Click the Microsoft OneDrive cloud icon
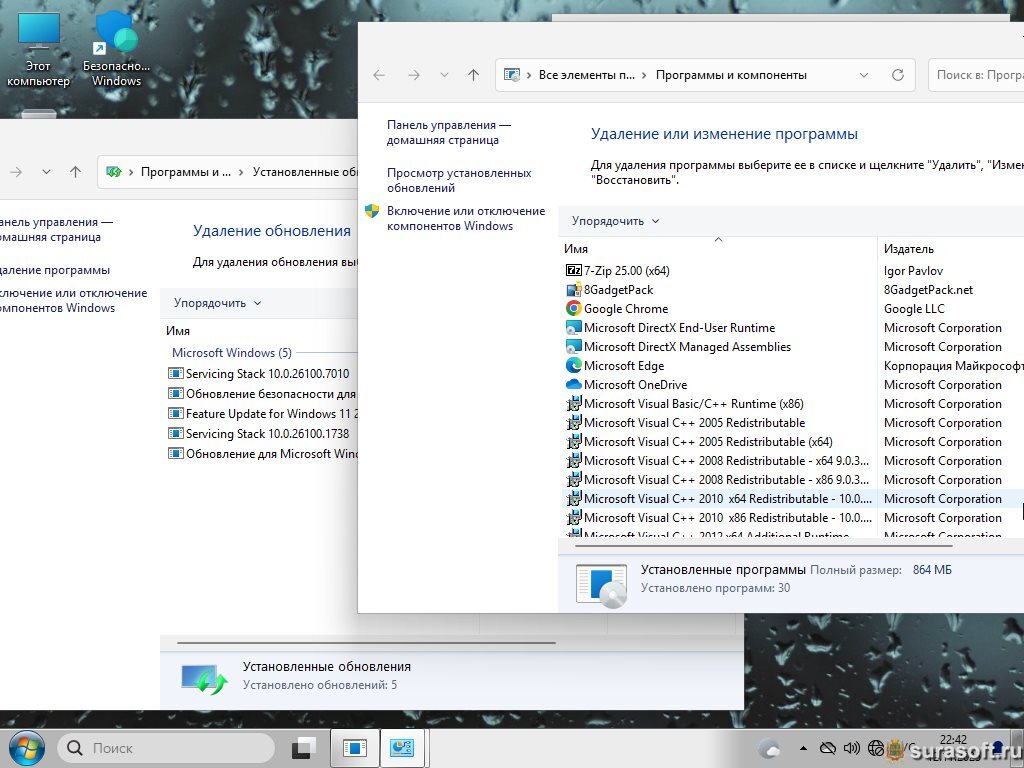Viewport: 1024px width, 768px height. coord(573,385)
